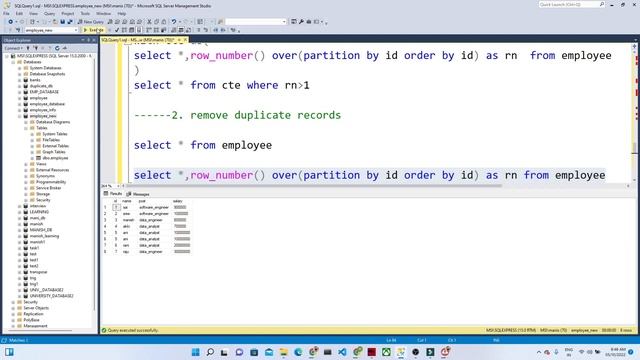
Task: Open the Connect dropdown in Object Explorer
Action: click(13, 48)
